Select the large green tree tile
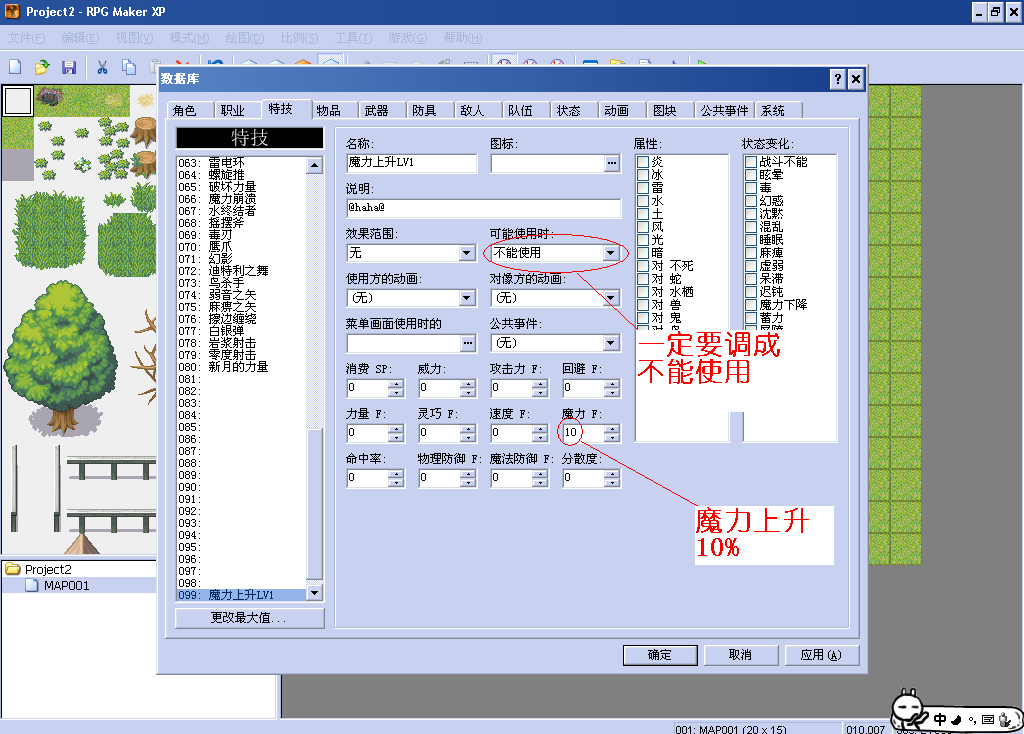 pos(62,356)
